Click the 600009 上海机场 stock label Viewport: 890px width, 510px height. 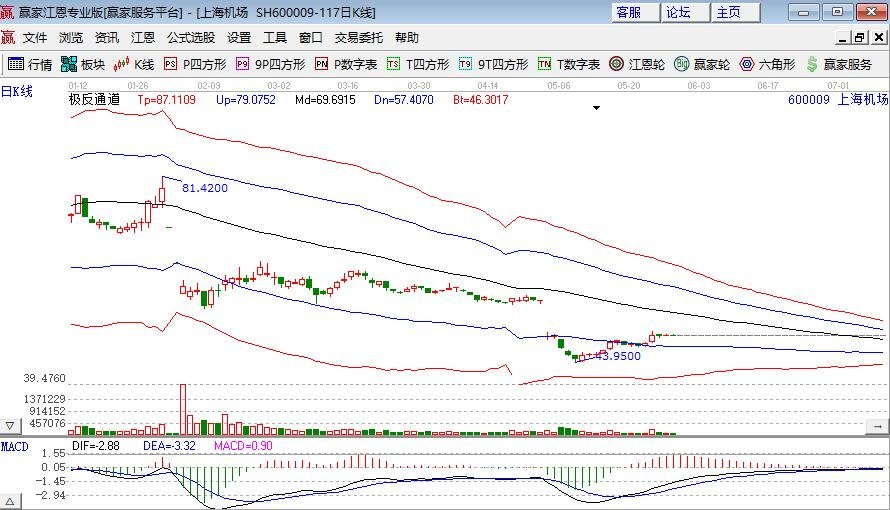pyautogui.click(x=838, y=100)
